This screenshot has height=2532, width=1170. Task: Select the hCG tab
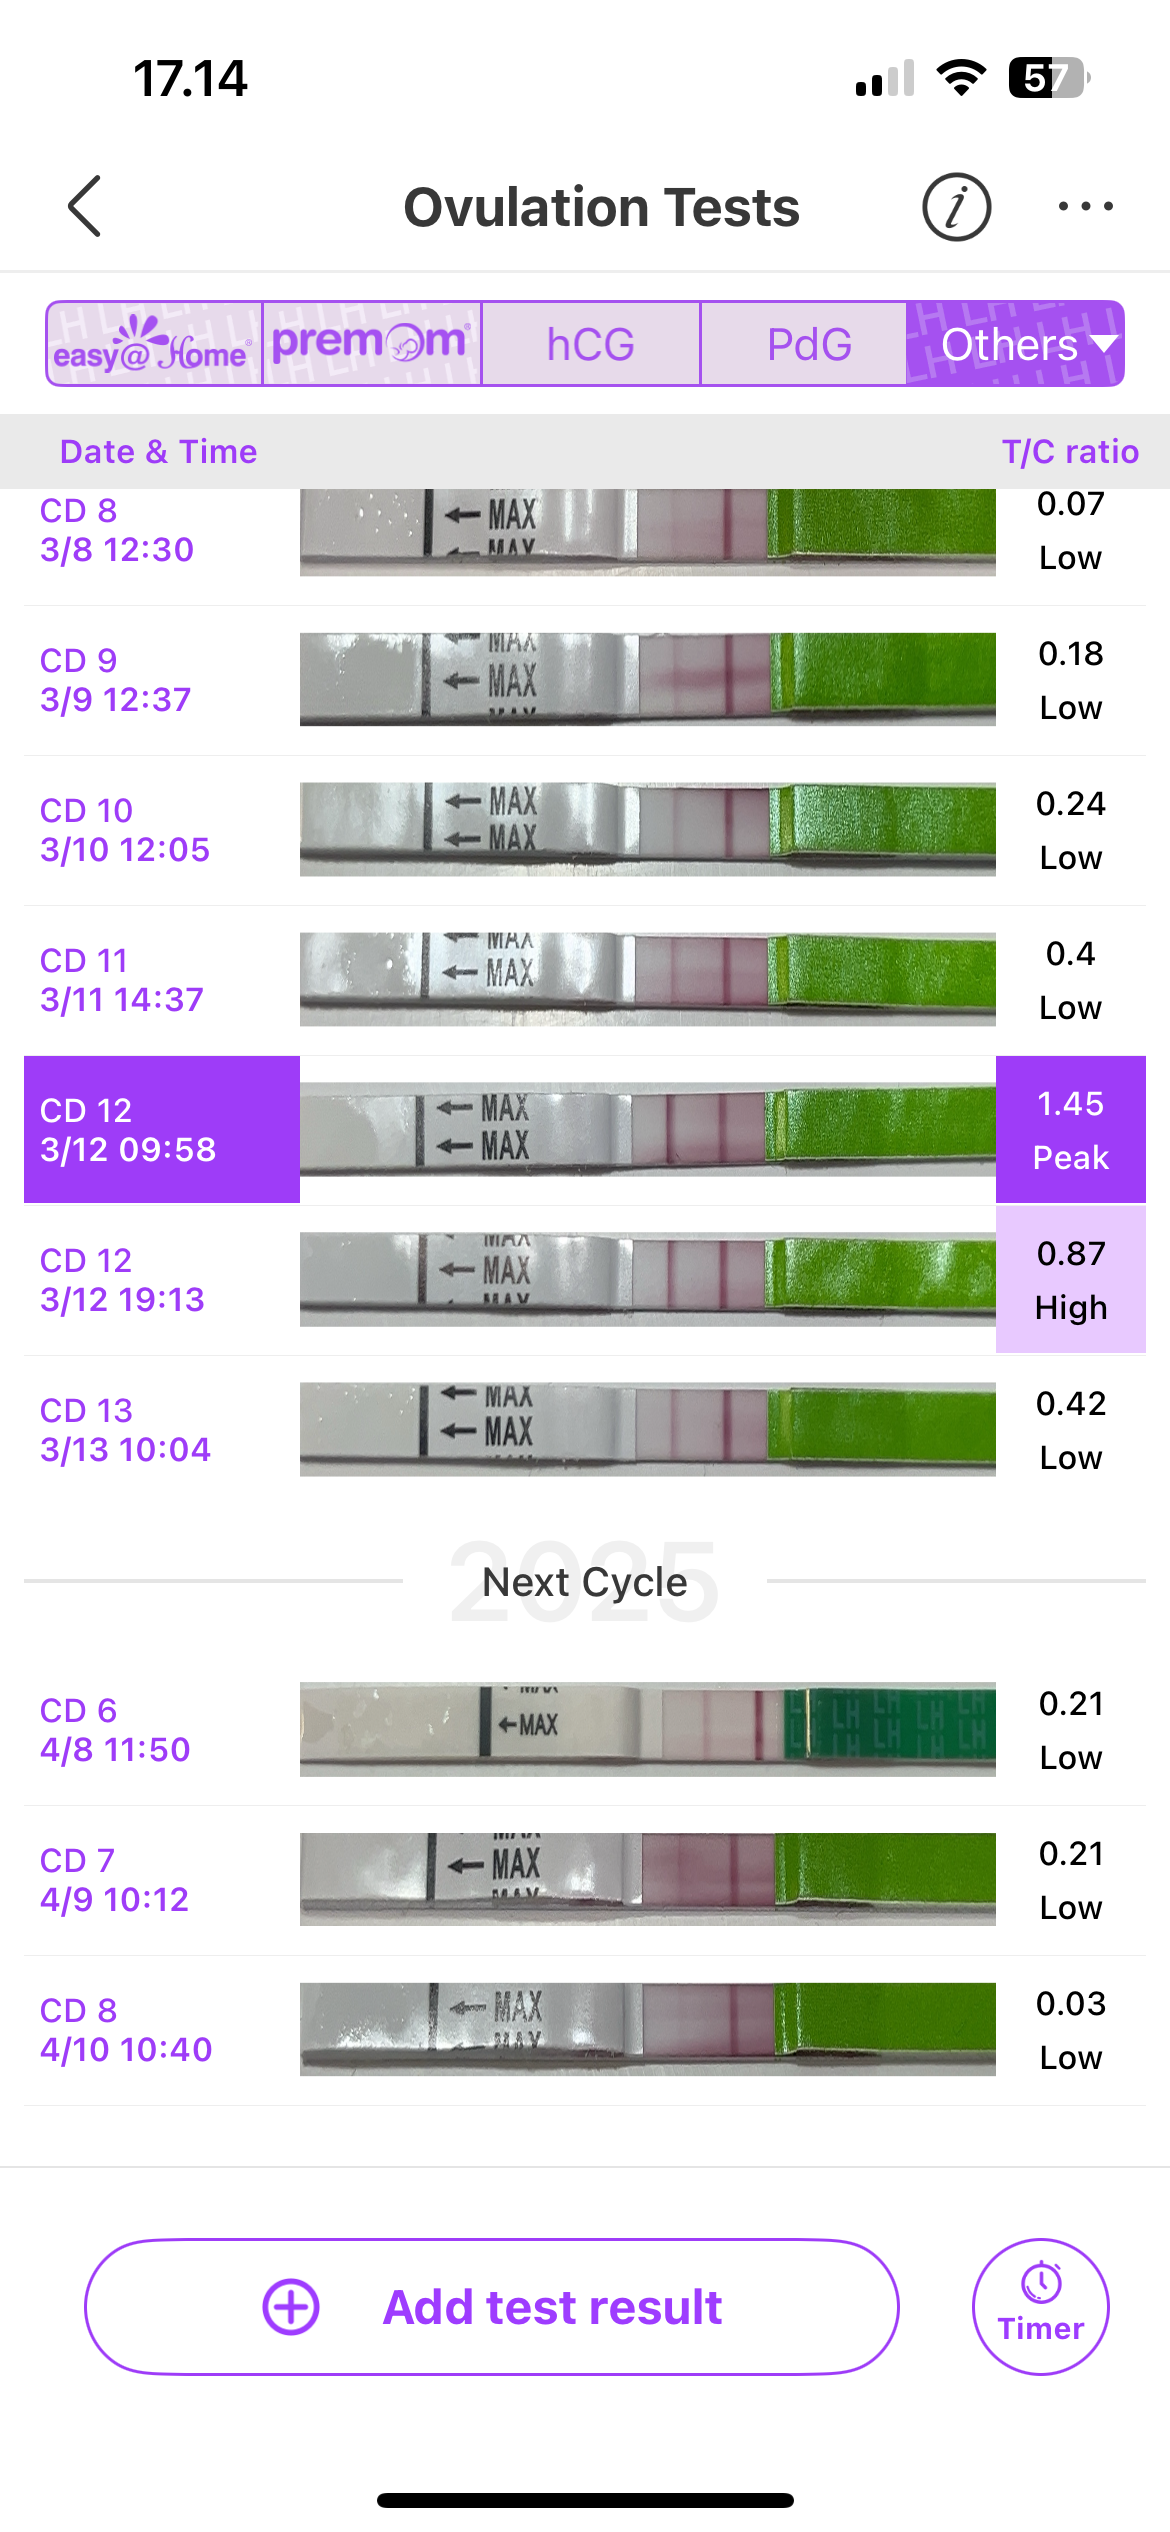coord(590,344)
